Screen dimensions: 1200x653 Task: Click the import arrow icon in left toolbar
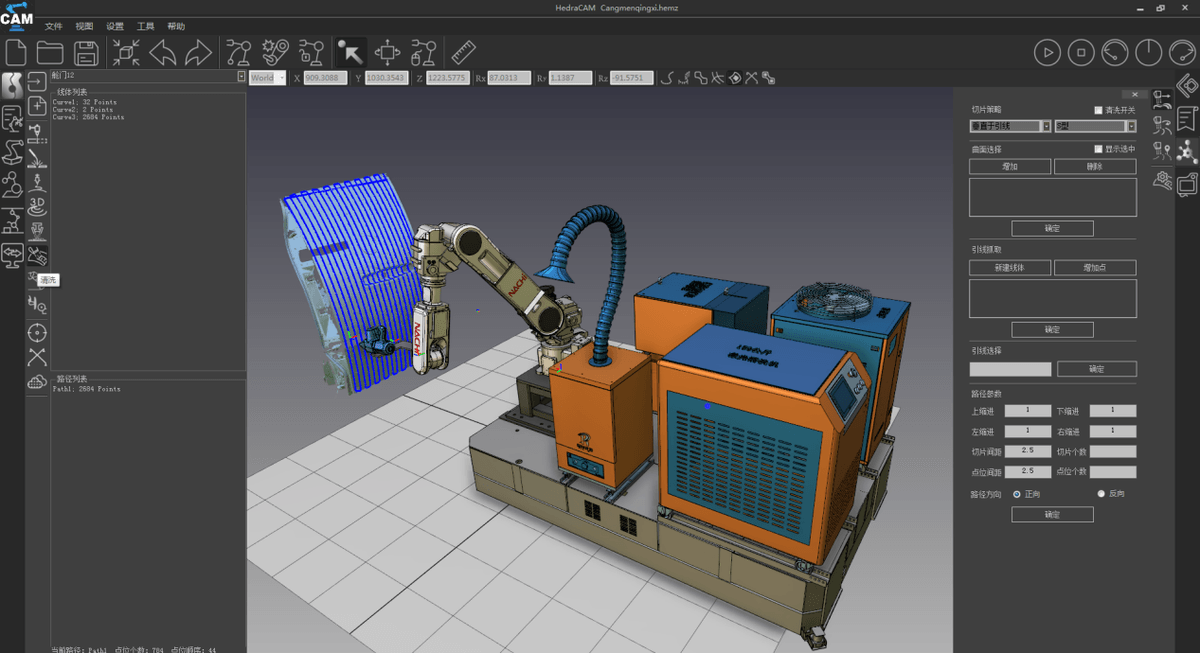click(x=37, y=82)
